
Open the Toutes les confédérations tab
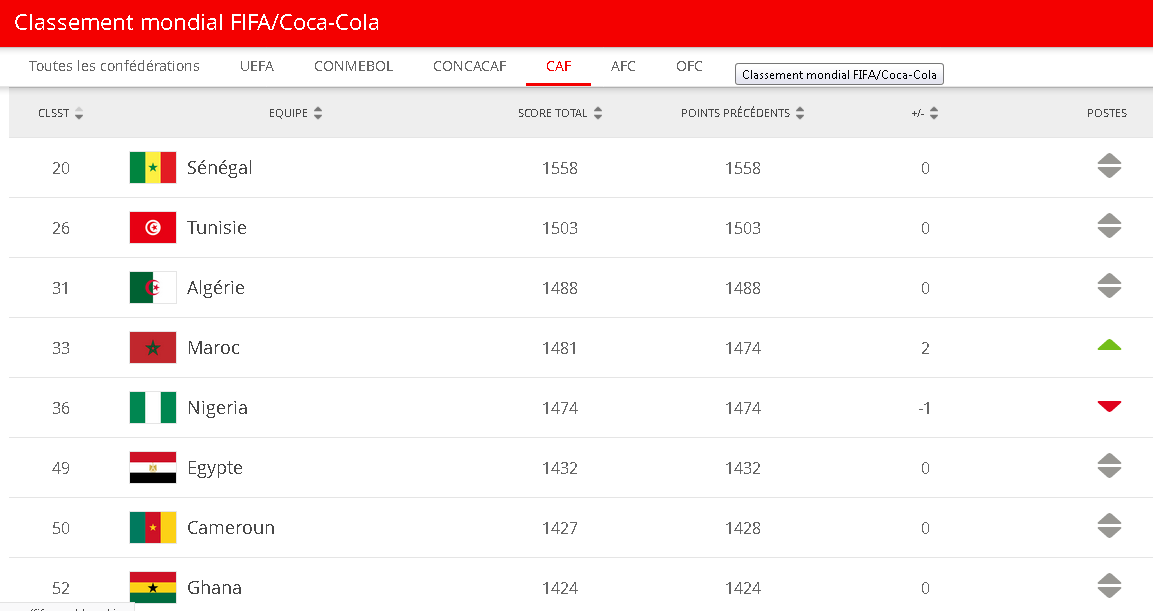[114, 66]
